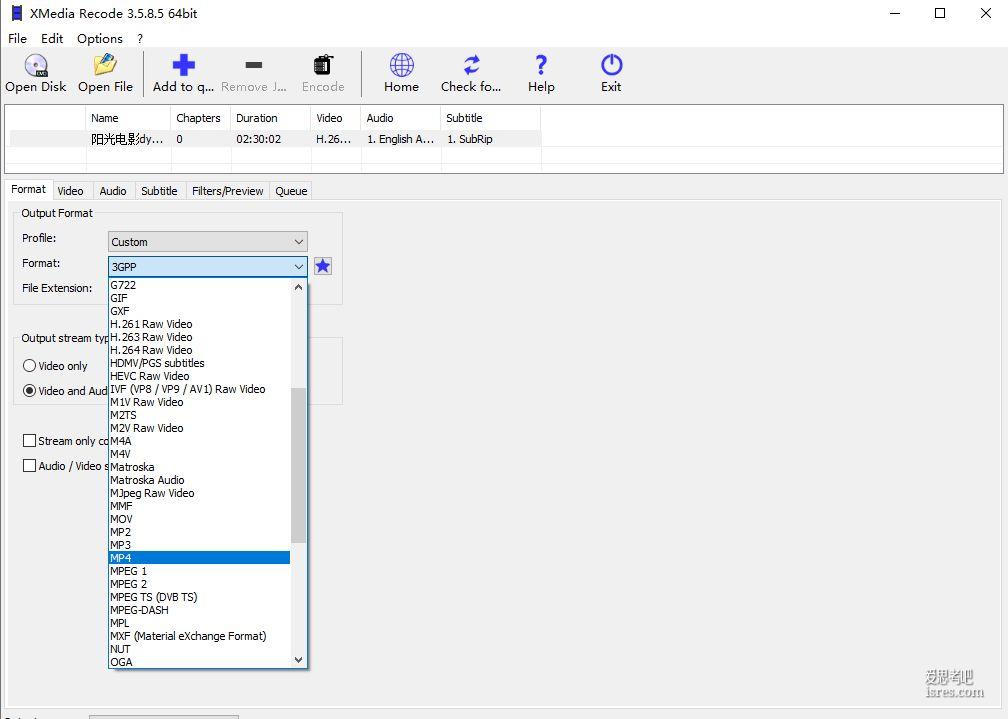Choose M4V from the format list
The width and height of the screenshot is (1008, 719).
coord(199,454)
